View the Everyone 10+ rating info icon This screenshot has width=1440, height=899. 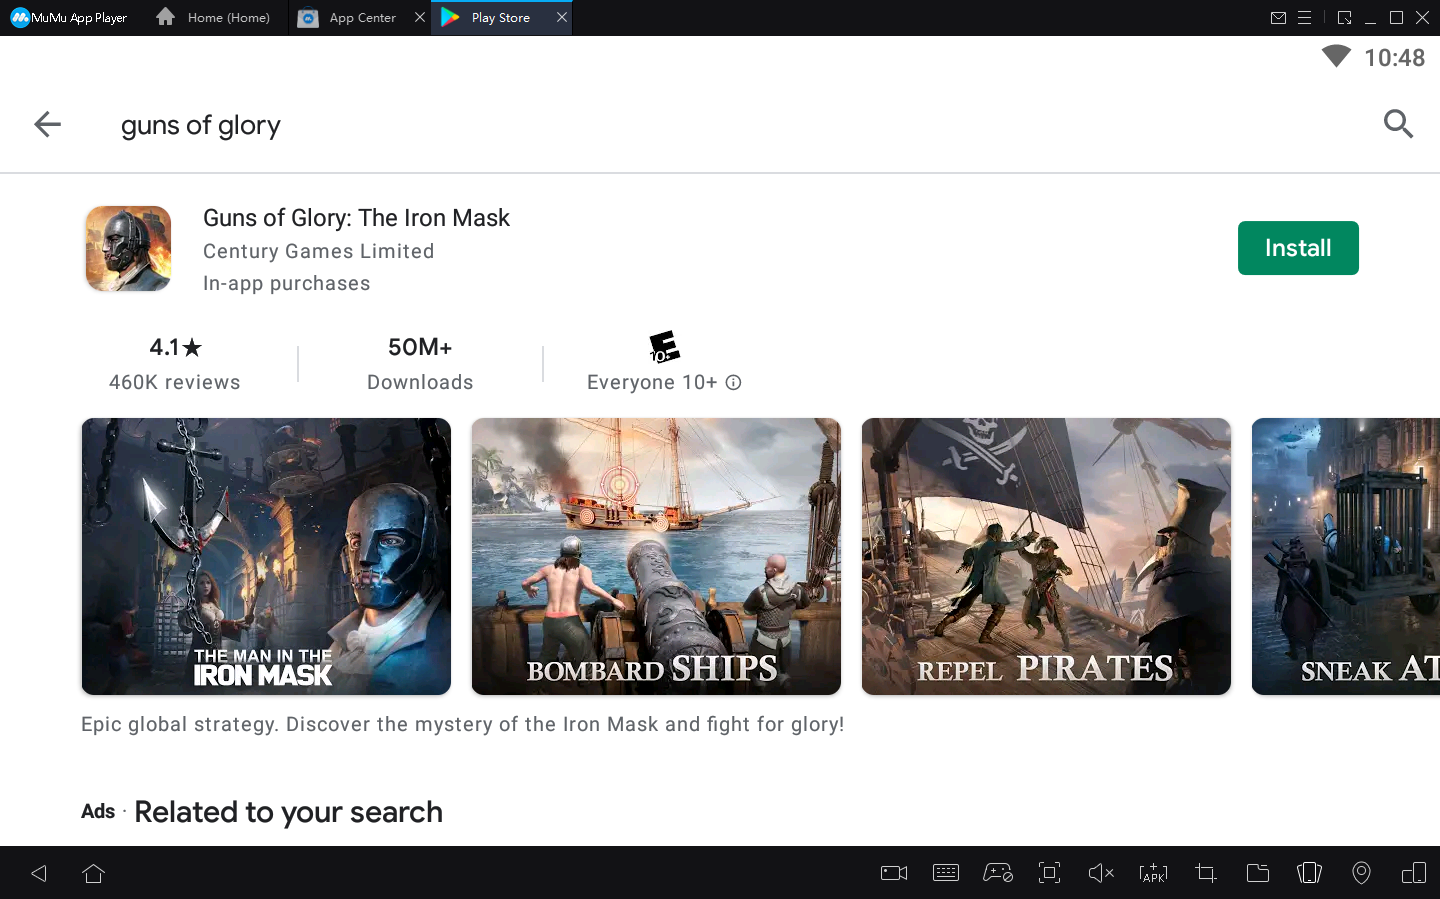733,382
